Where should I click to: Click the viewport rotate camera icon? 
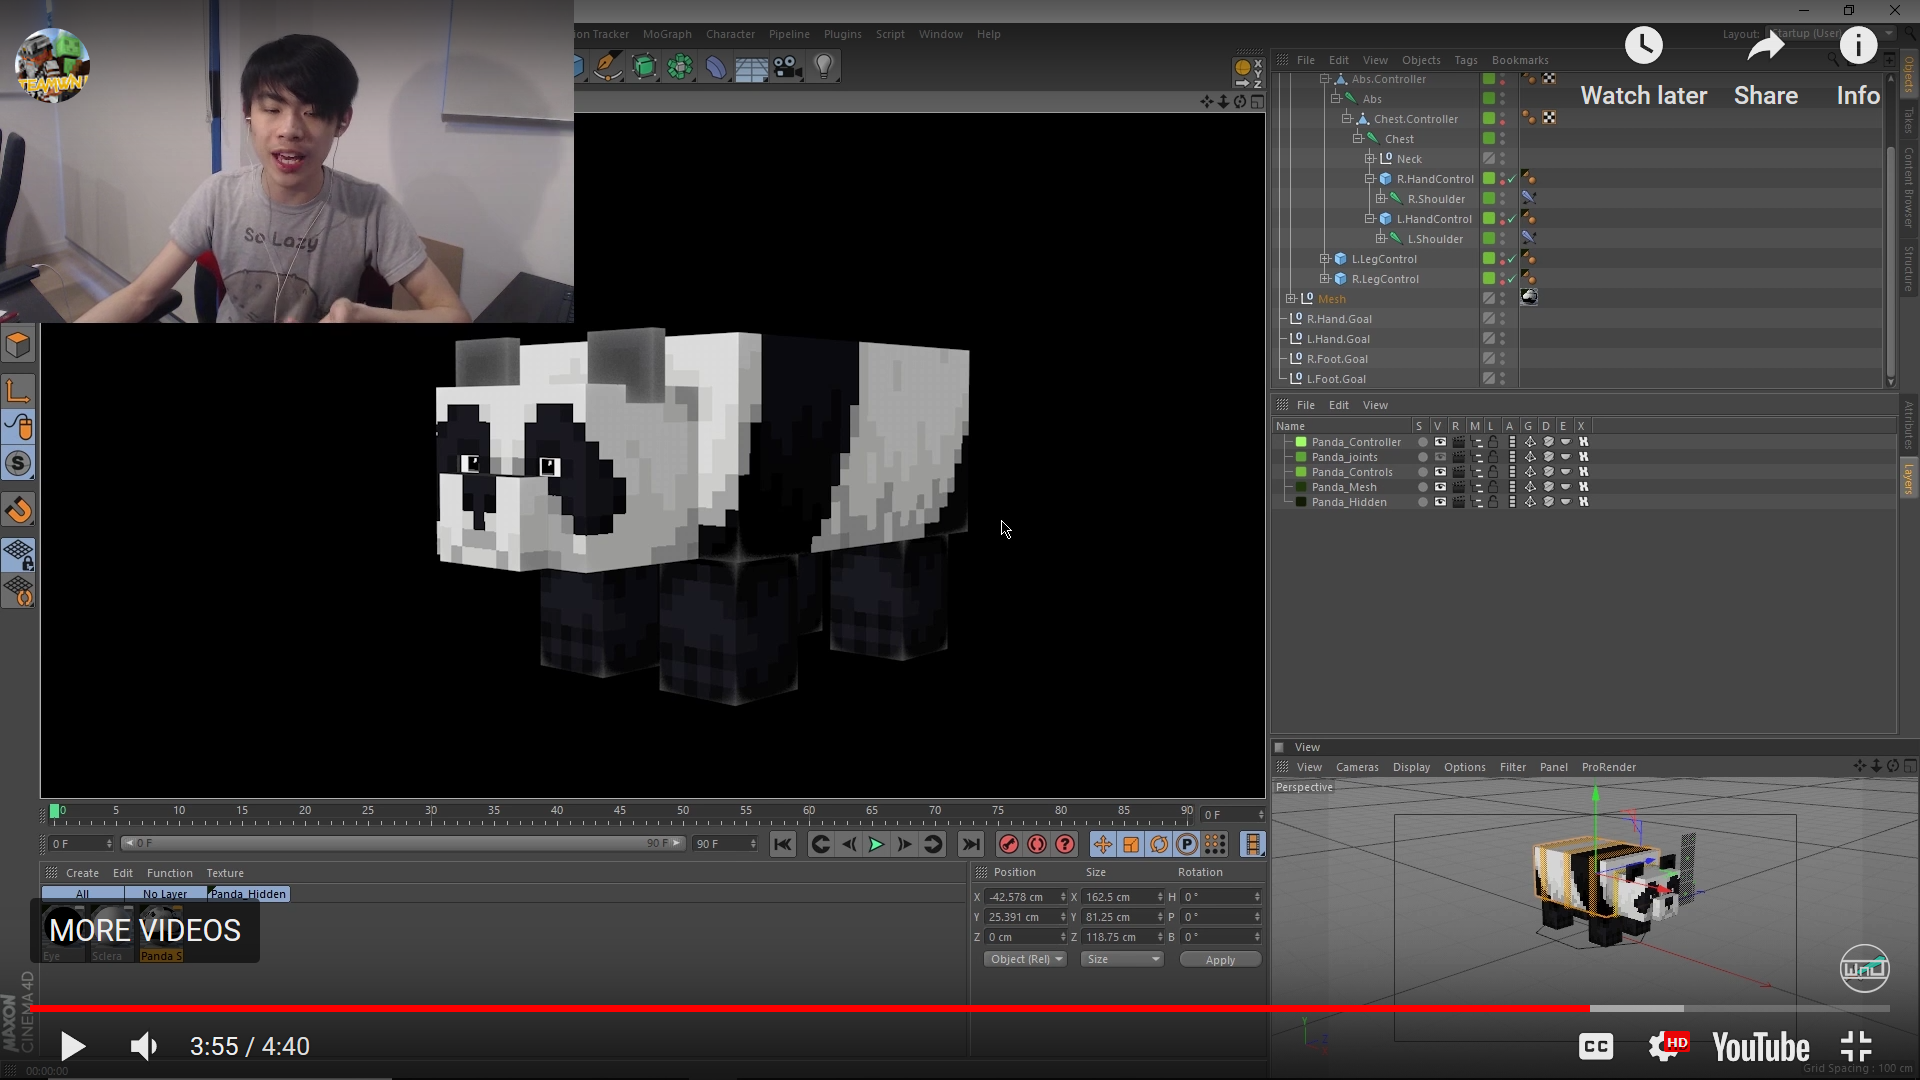tap(1240, 102)
